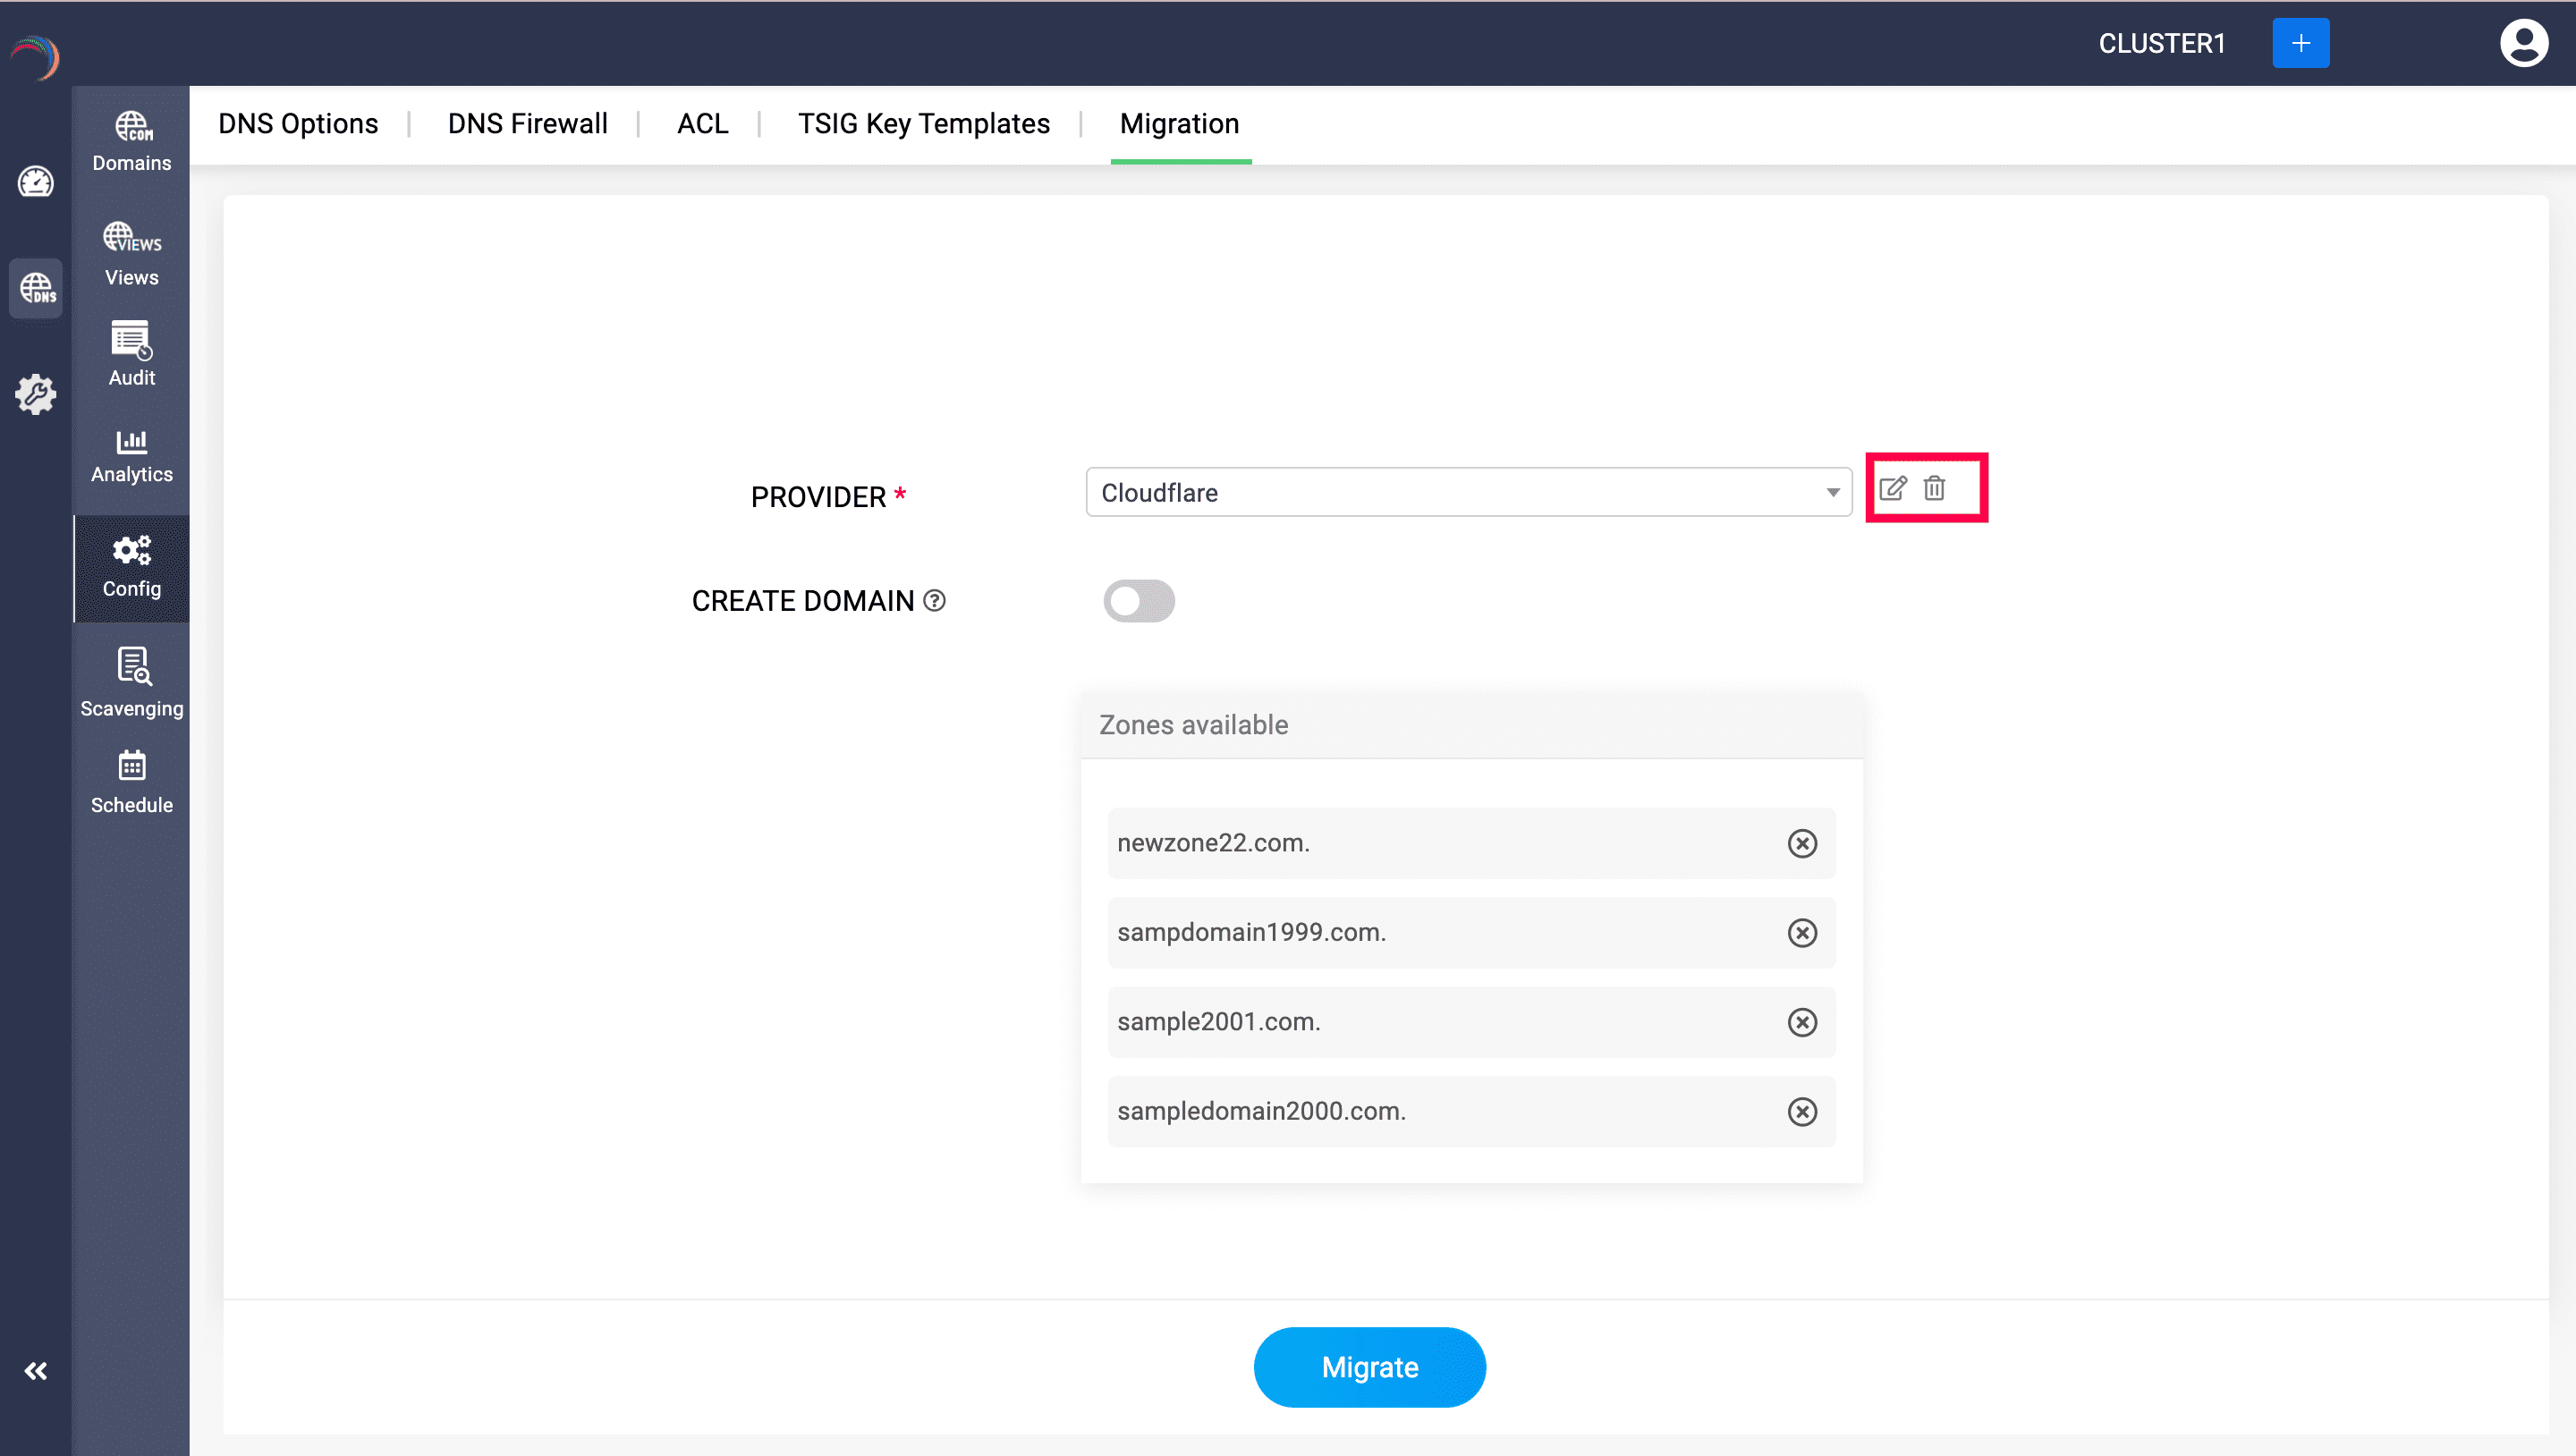Click the Migrate button
2576x1456 pixels.
click(1369, 1367)
